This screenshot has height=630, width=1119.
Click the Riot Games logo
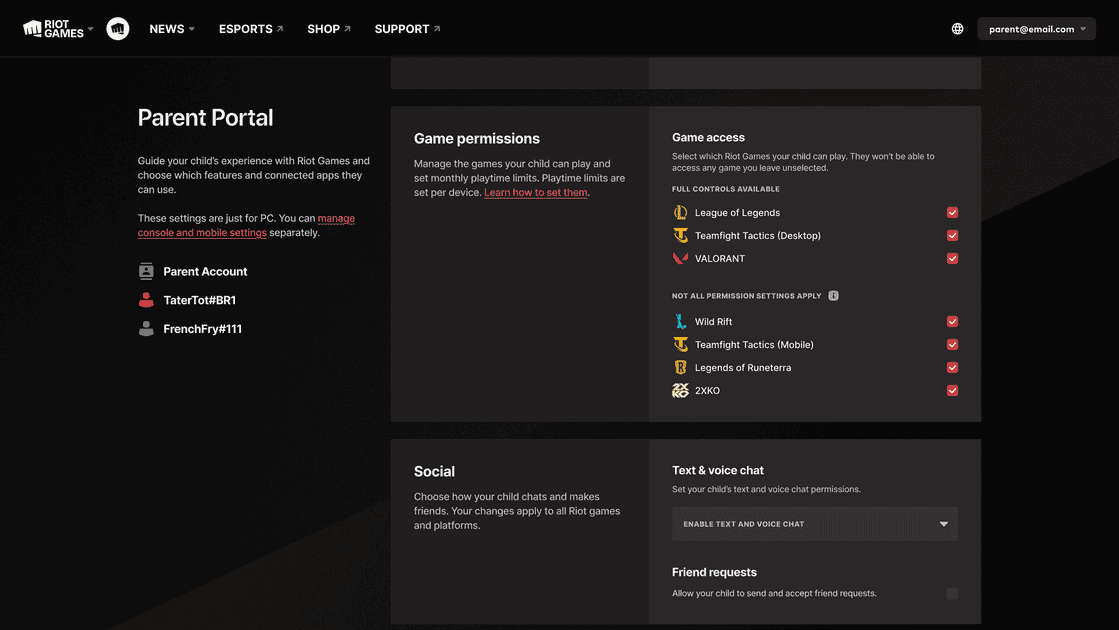[x=54, y=29]
